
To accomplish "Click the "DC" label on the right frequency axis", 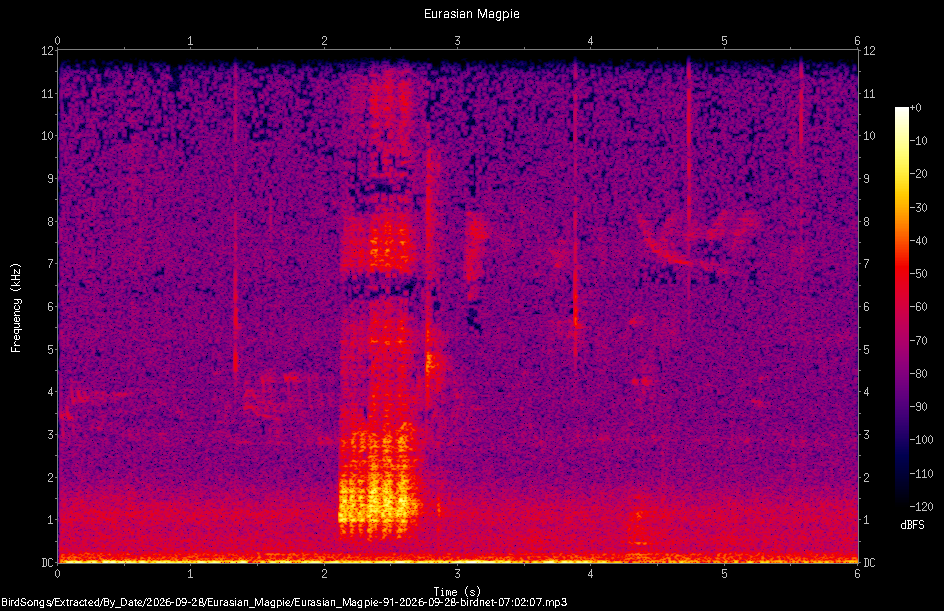I will pyautogui.click(x=869, y=563).
